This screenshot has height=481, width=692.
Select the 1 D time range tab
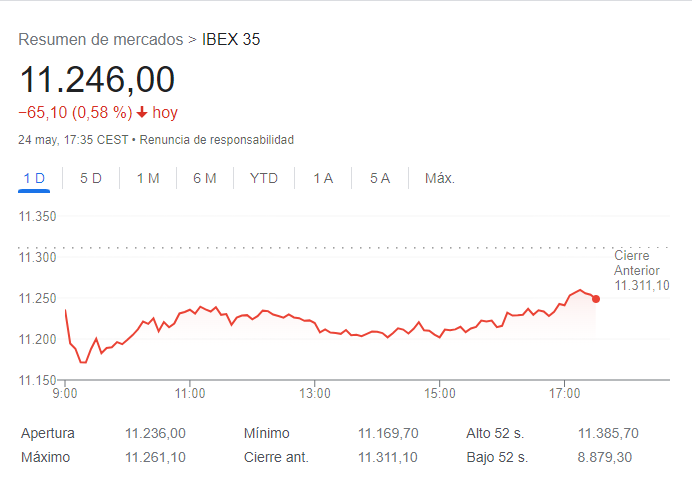point(34,178)
